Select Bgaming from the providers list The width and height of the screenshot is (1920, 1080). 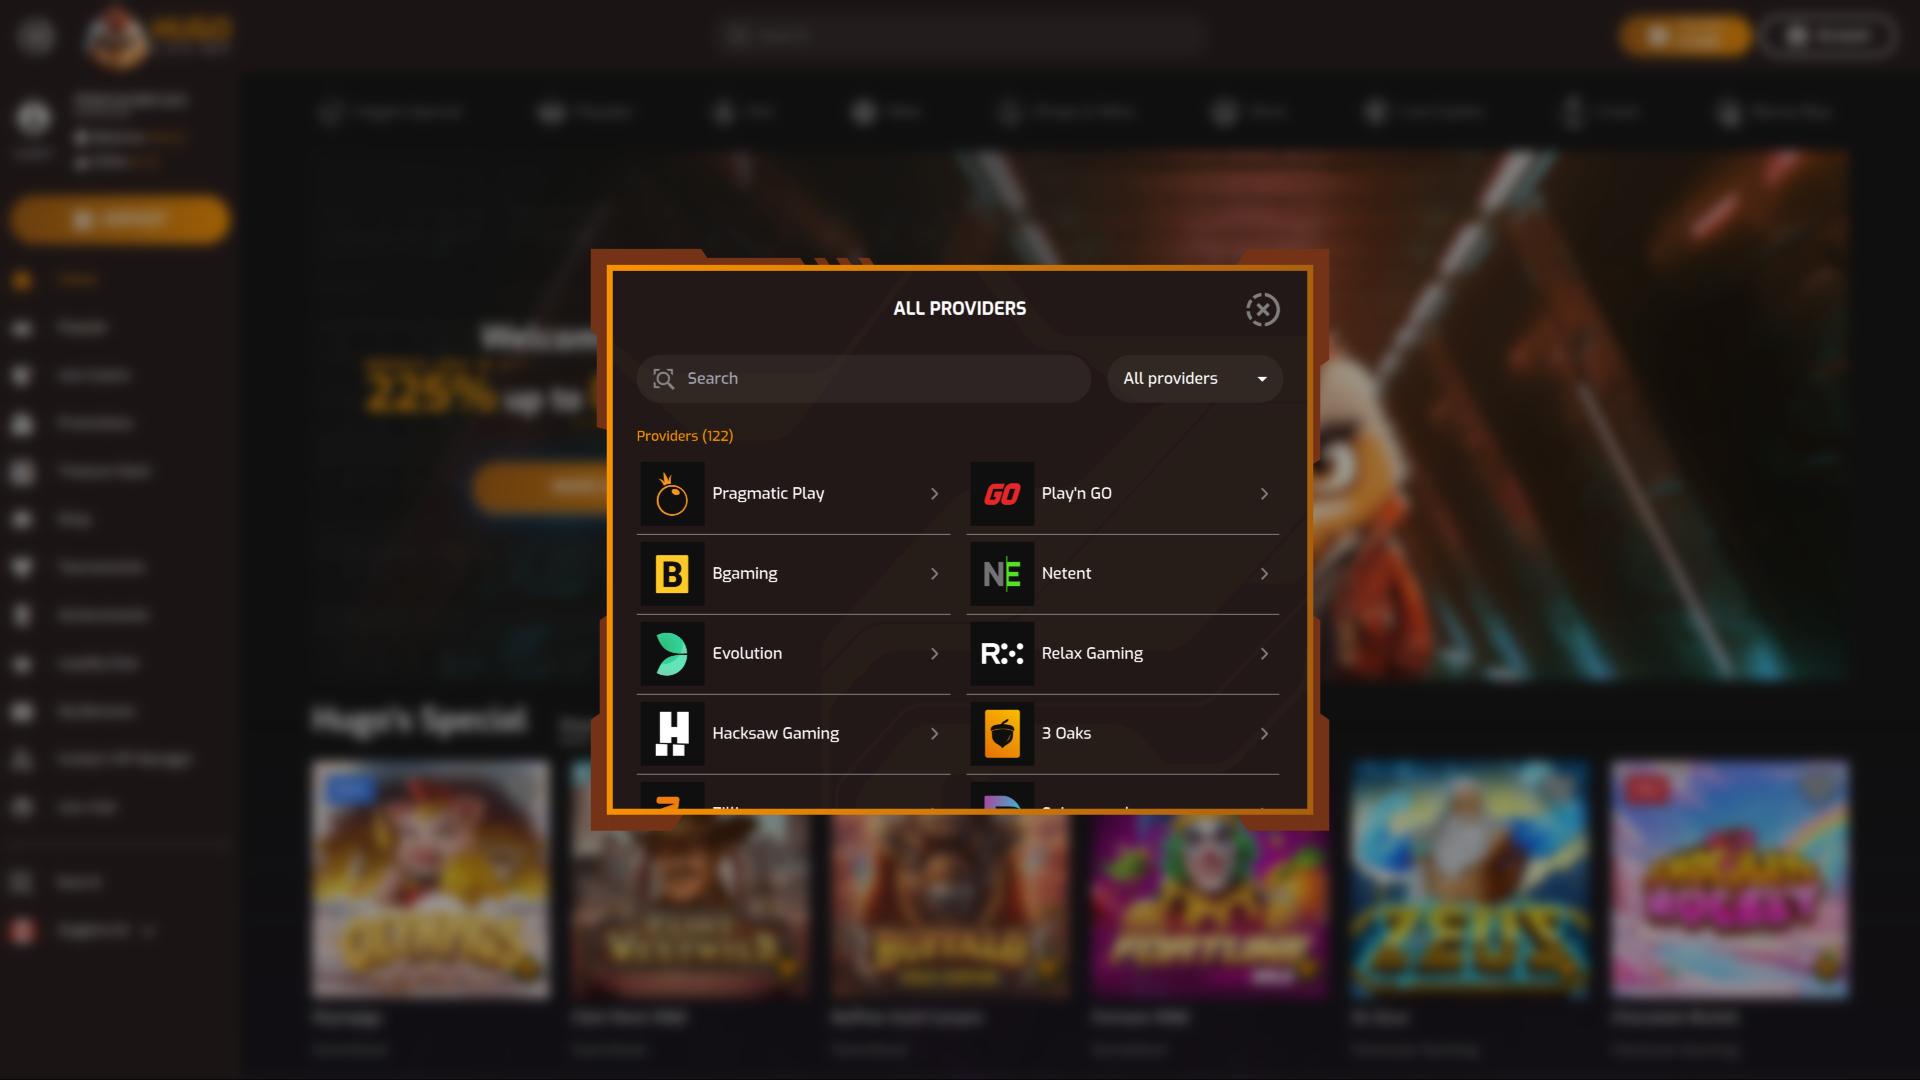(745, 574)
